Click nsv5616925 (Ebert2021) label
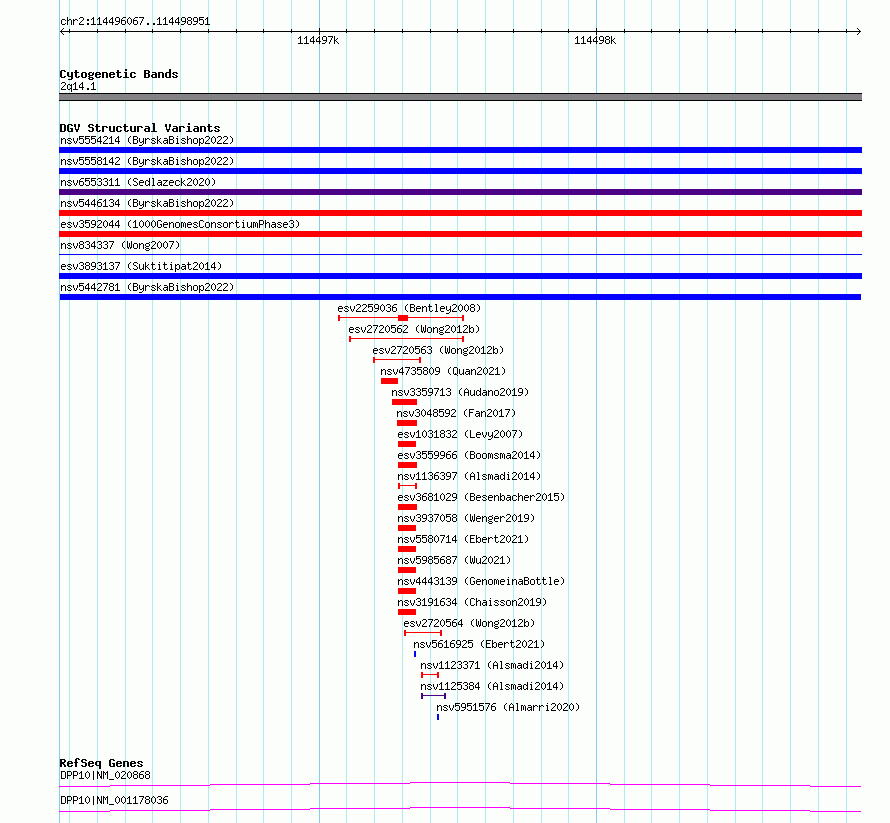890x823 pixels. click(478, 644)
